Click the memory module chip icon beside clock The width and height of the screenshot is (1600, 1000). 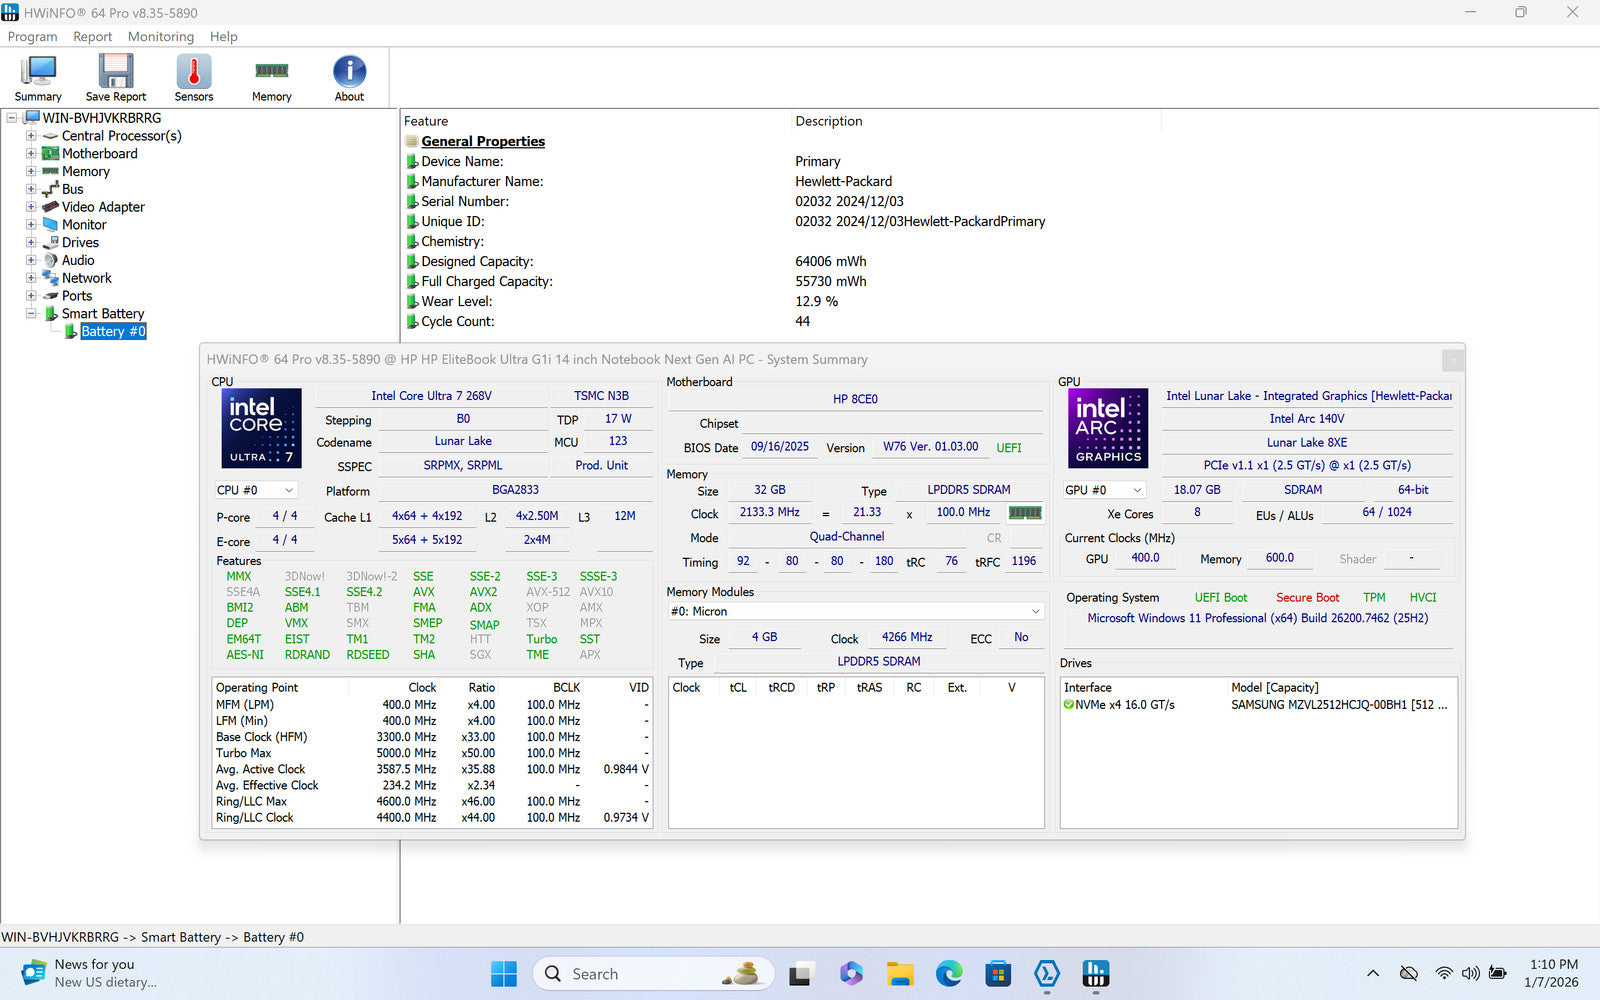point(1024,513)
